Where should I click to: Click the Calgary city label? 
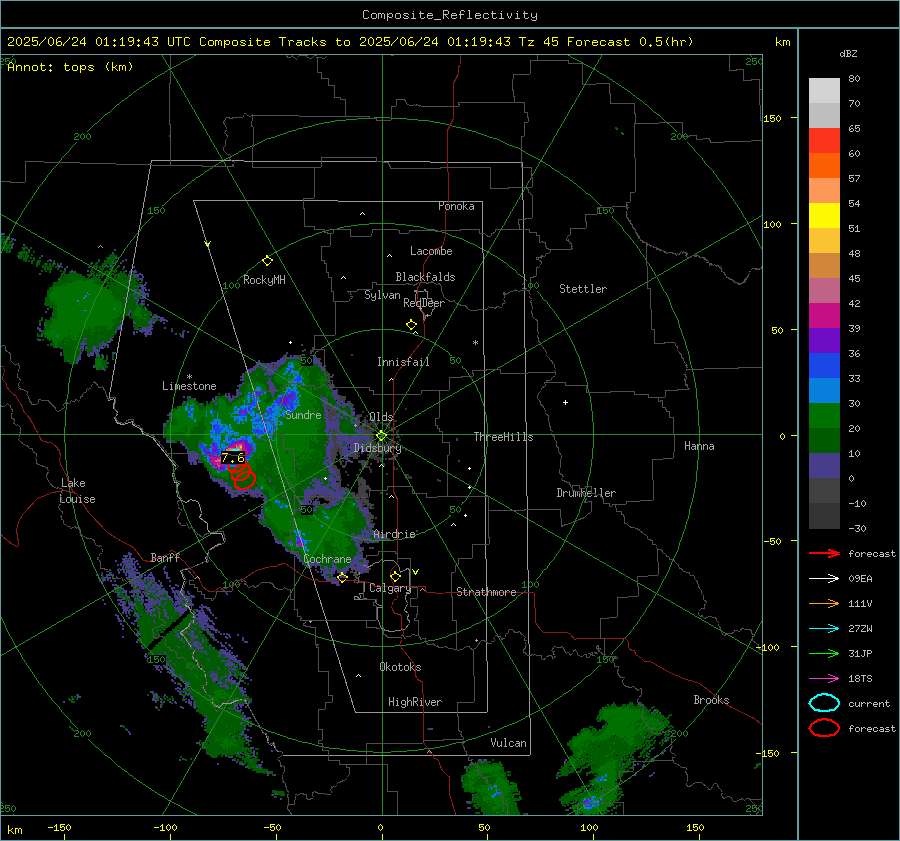coord(390,588)
